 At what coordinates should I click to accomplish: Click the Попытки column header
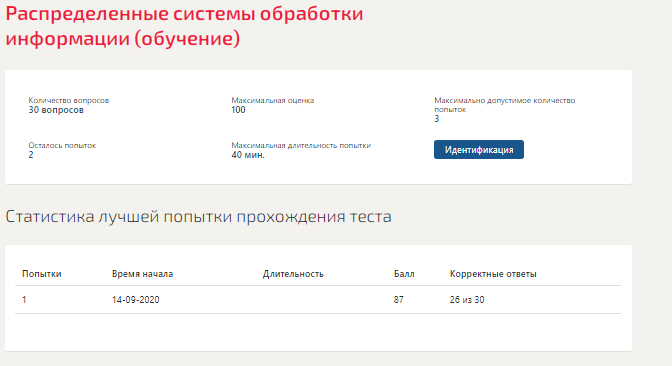[x=42, y=274]
